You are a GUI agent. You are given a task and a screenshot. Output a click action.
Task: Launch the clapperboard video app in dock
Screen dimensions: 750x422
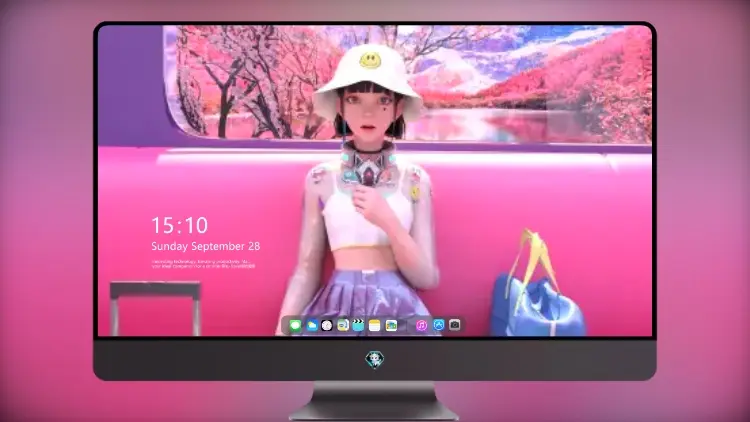click(358, 325)
